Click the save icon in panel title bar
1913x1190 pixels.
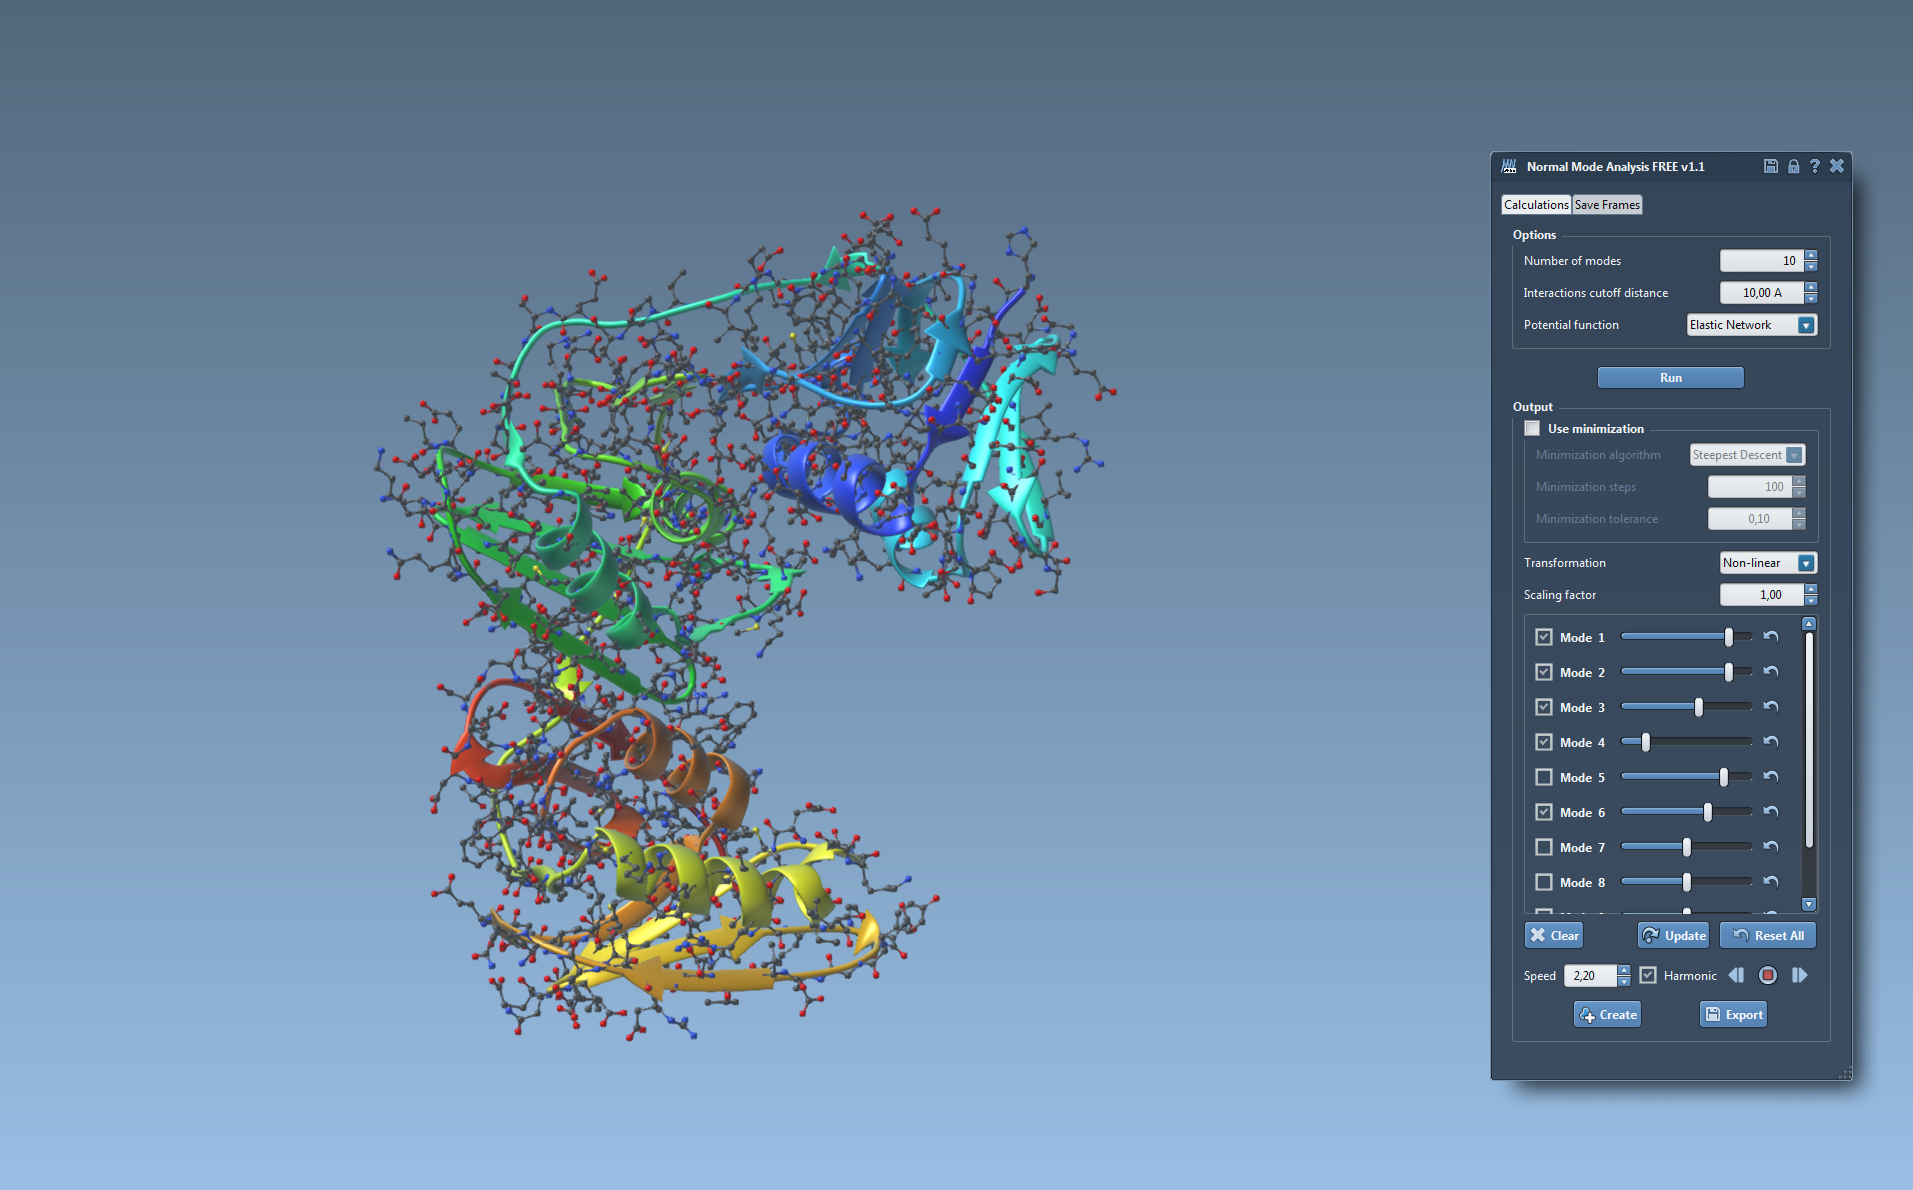pyautogui.click(x=1770, y=166)
